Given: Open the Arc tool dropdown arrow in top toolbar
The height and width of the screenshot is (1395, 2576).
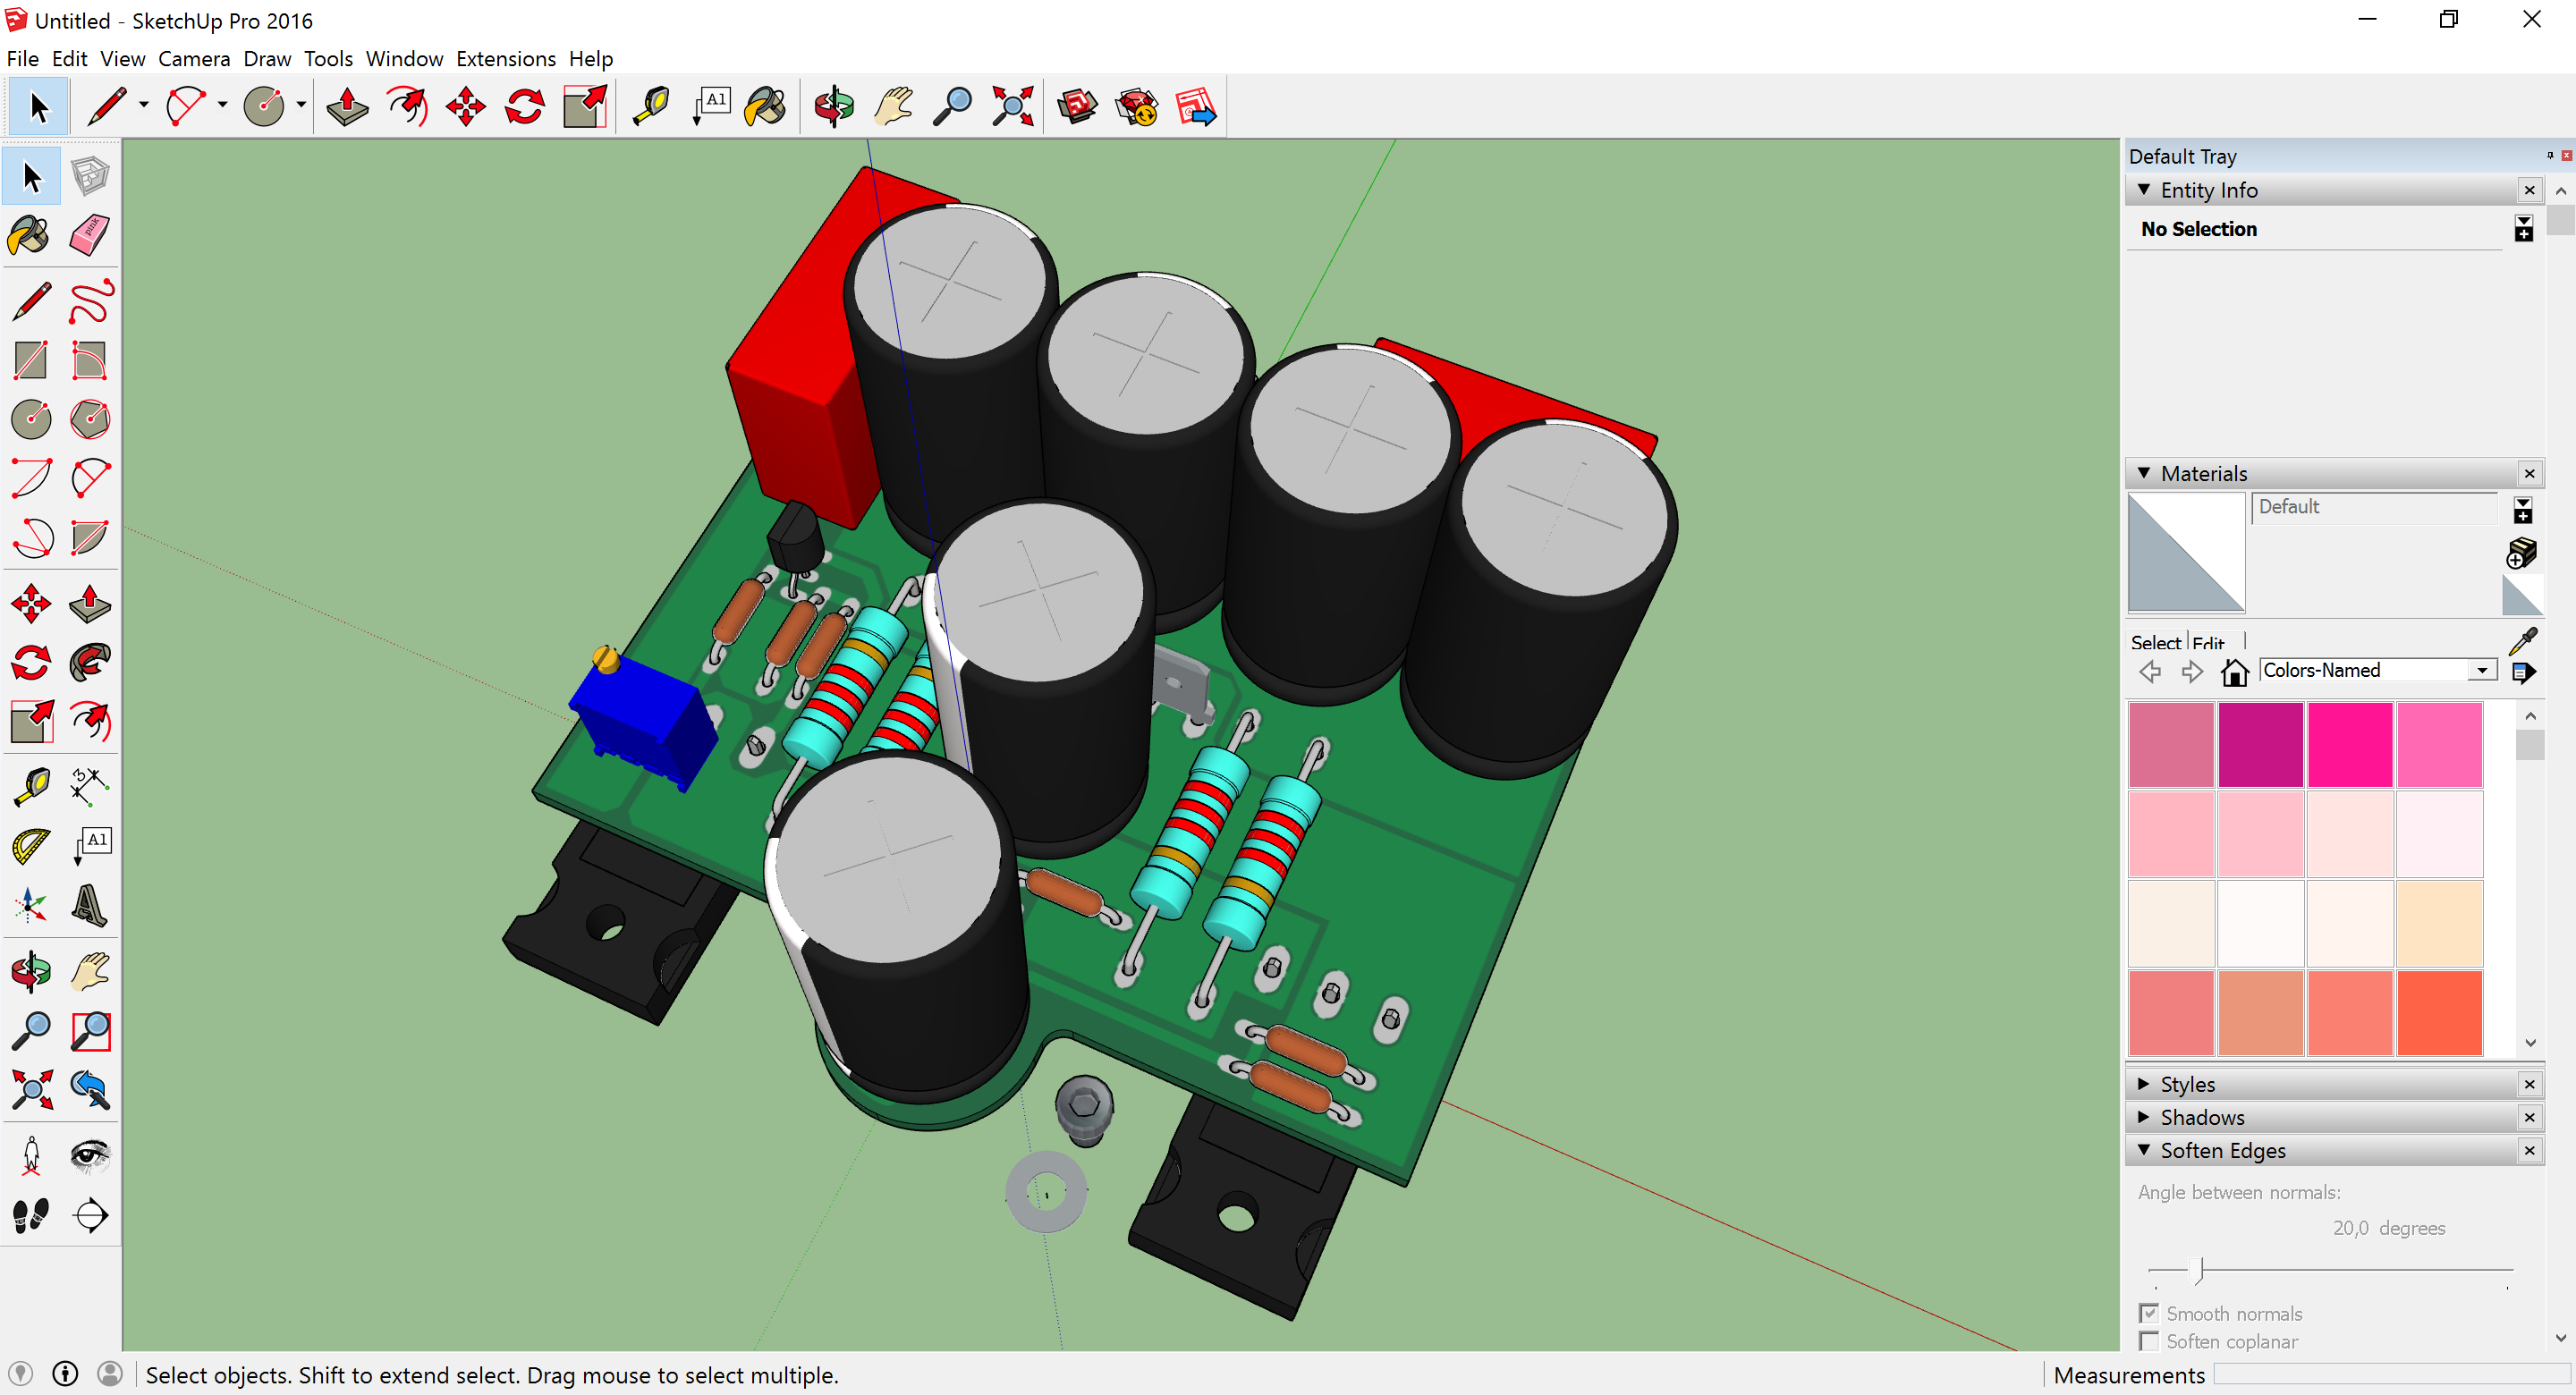Looking at the screenshot, I should [x=222, y=105].
